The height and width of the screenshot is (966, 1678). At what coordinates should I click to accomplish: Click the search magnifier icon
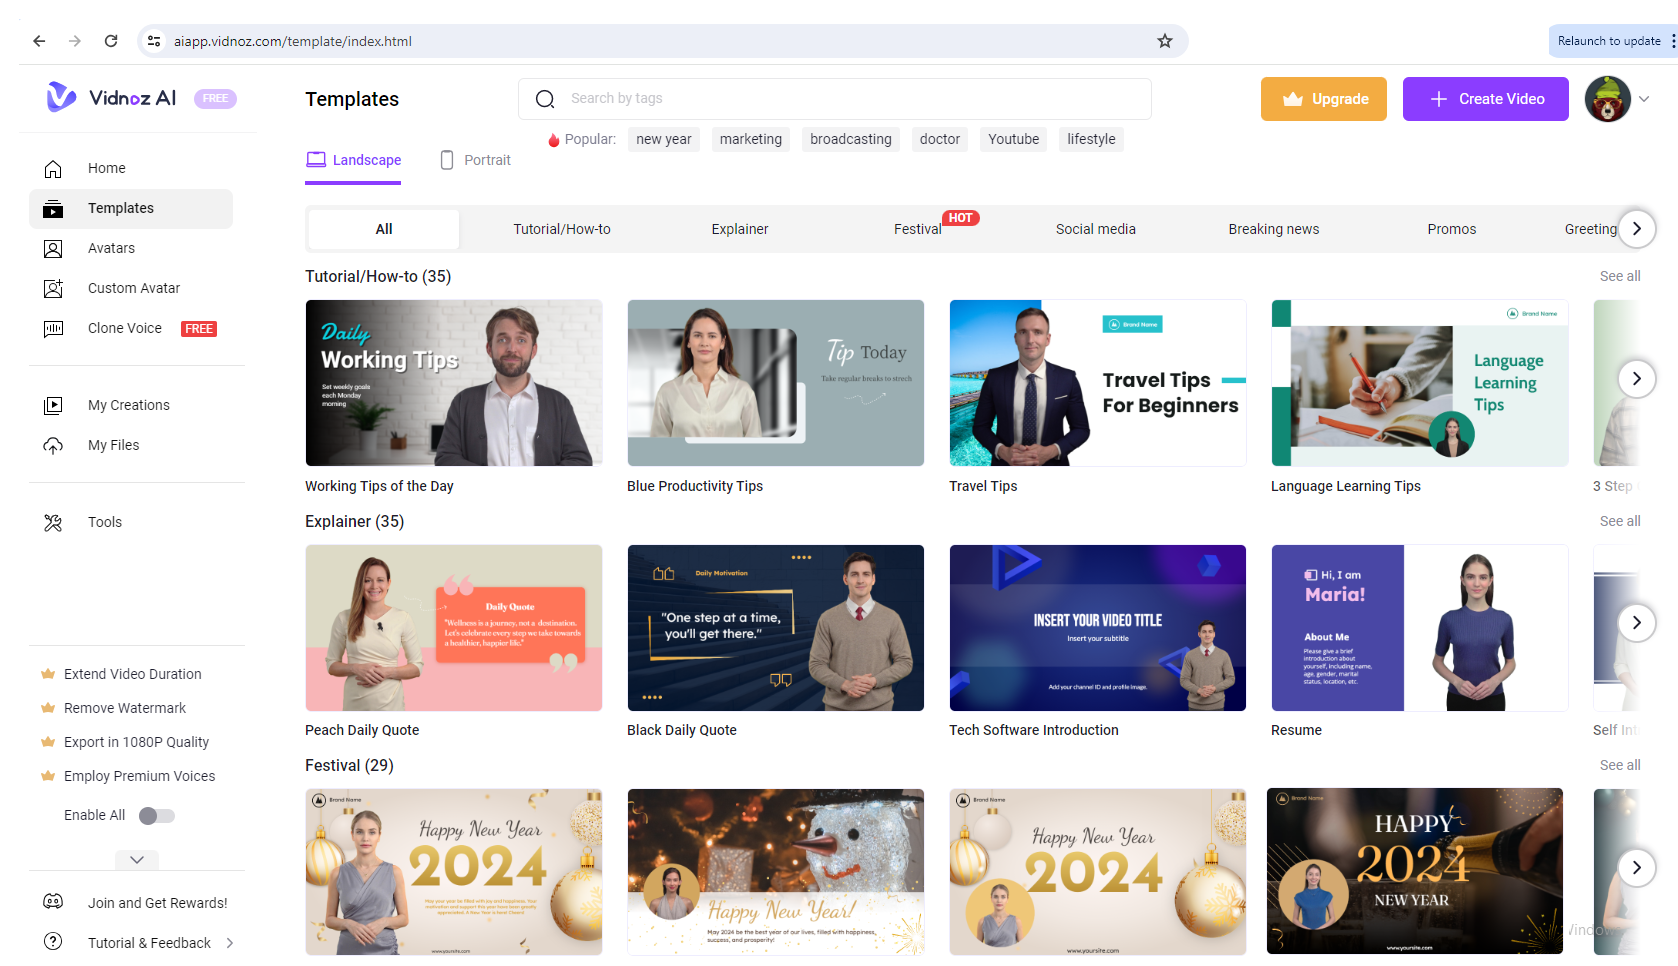[545, 98]
